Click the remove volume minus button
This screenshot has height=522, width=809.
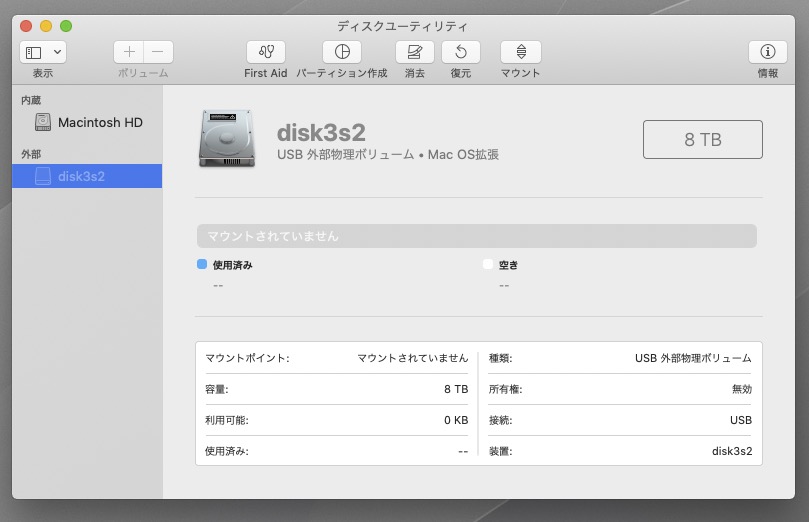coord(158,52)
